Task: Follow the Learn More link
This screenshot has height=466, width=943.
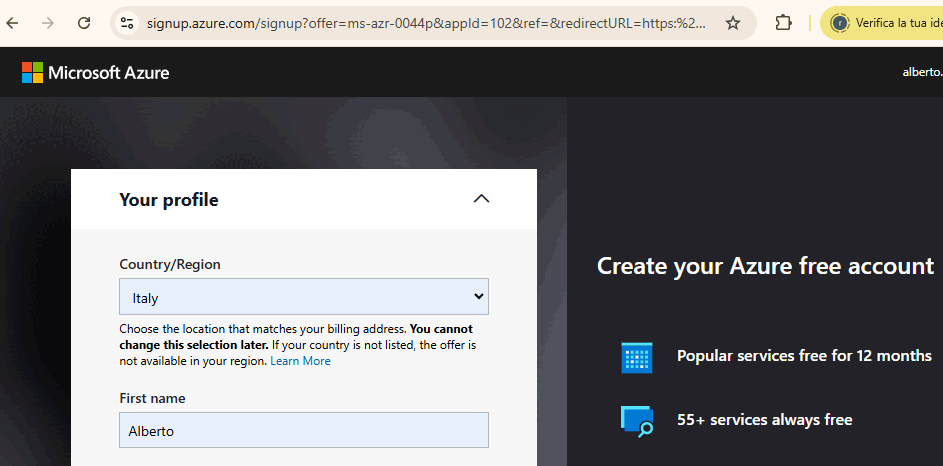Action: [300, 361]
